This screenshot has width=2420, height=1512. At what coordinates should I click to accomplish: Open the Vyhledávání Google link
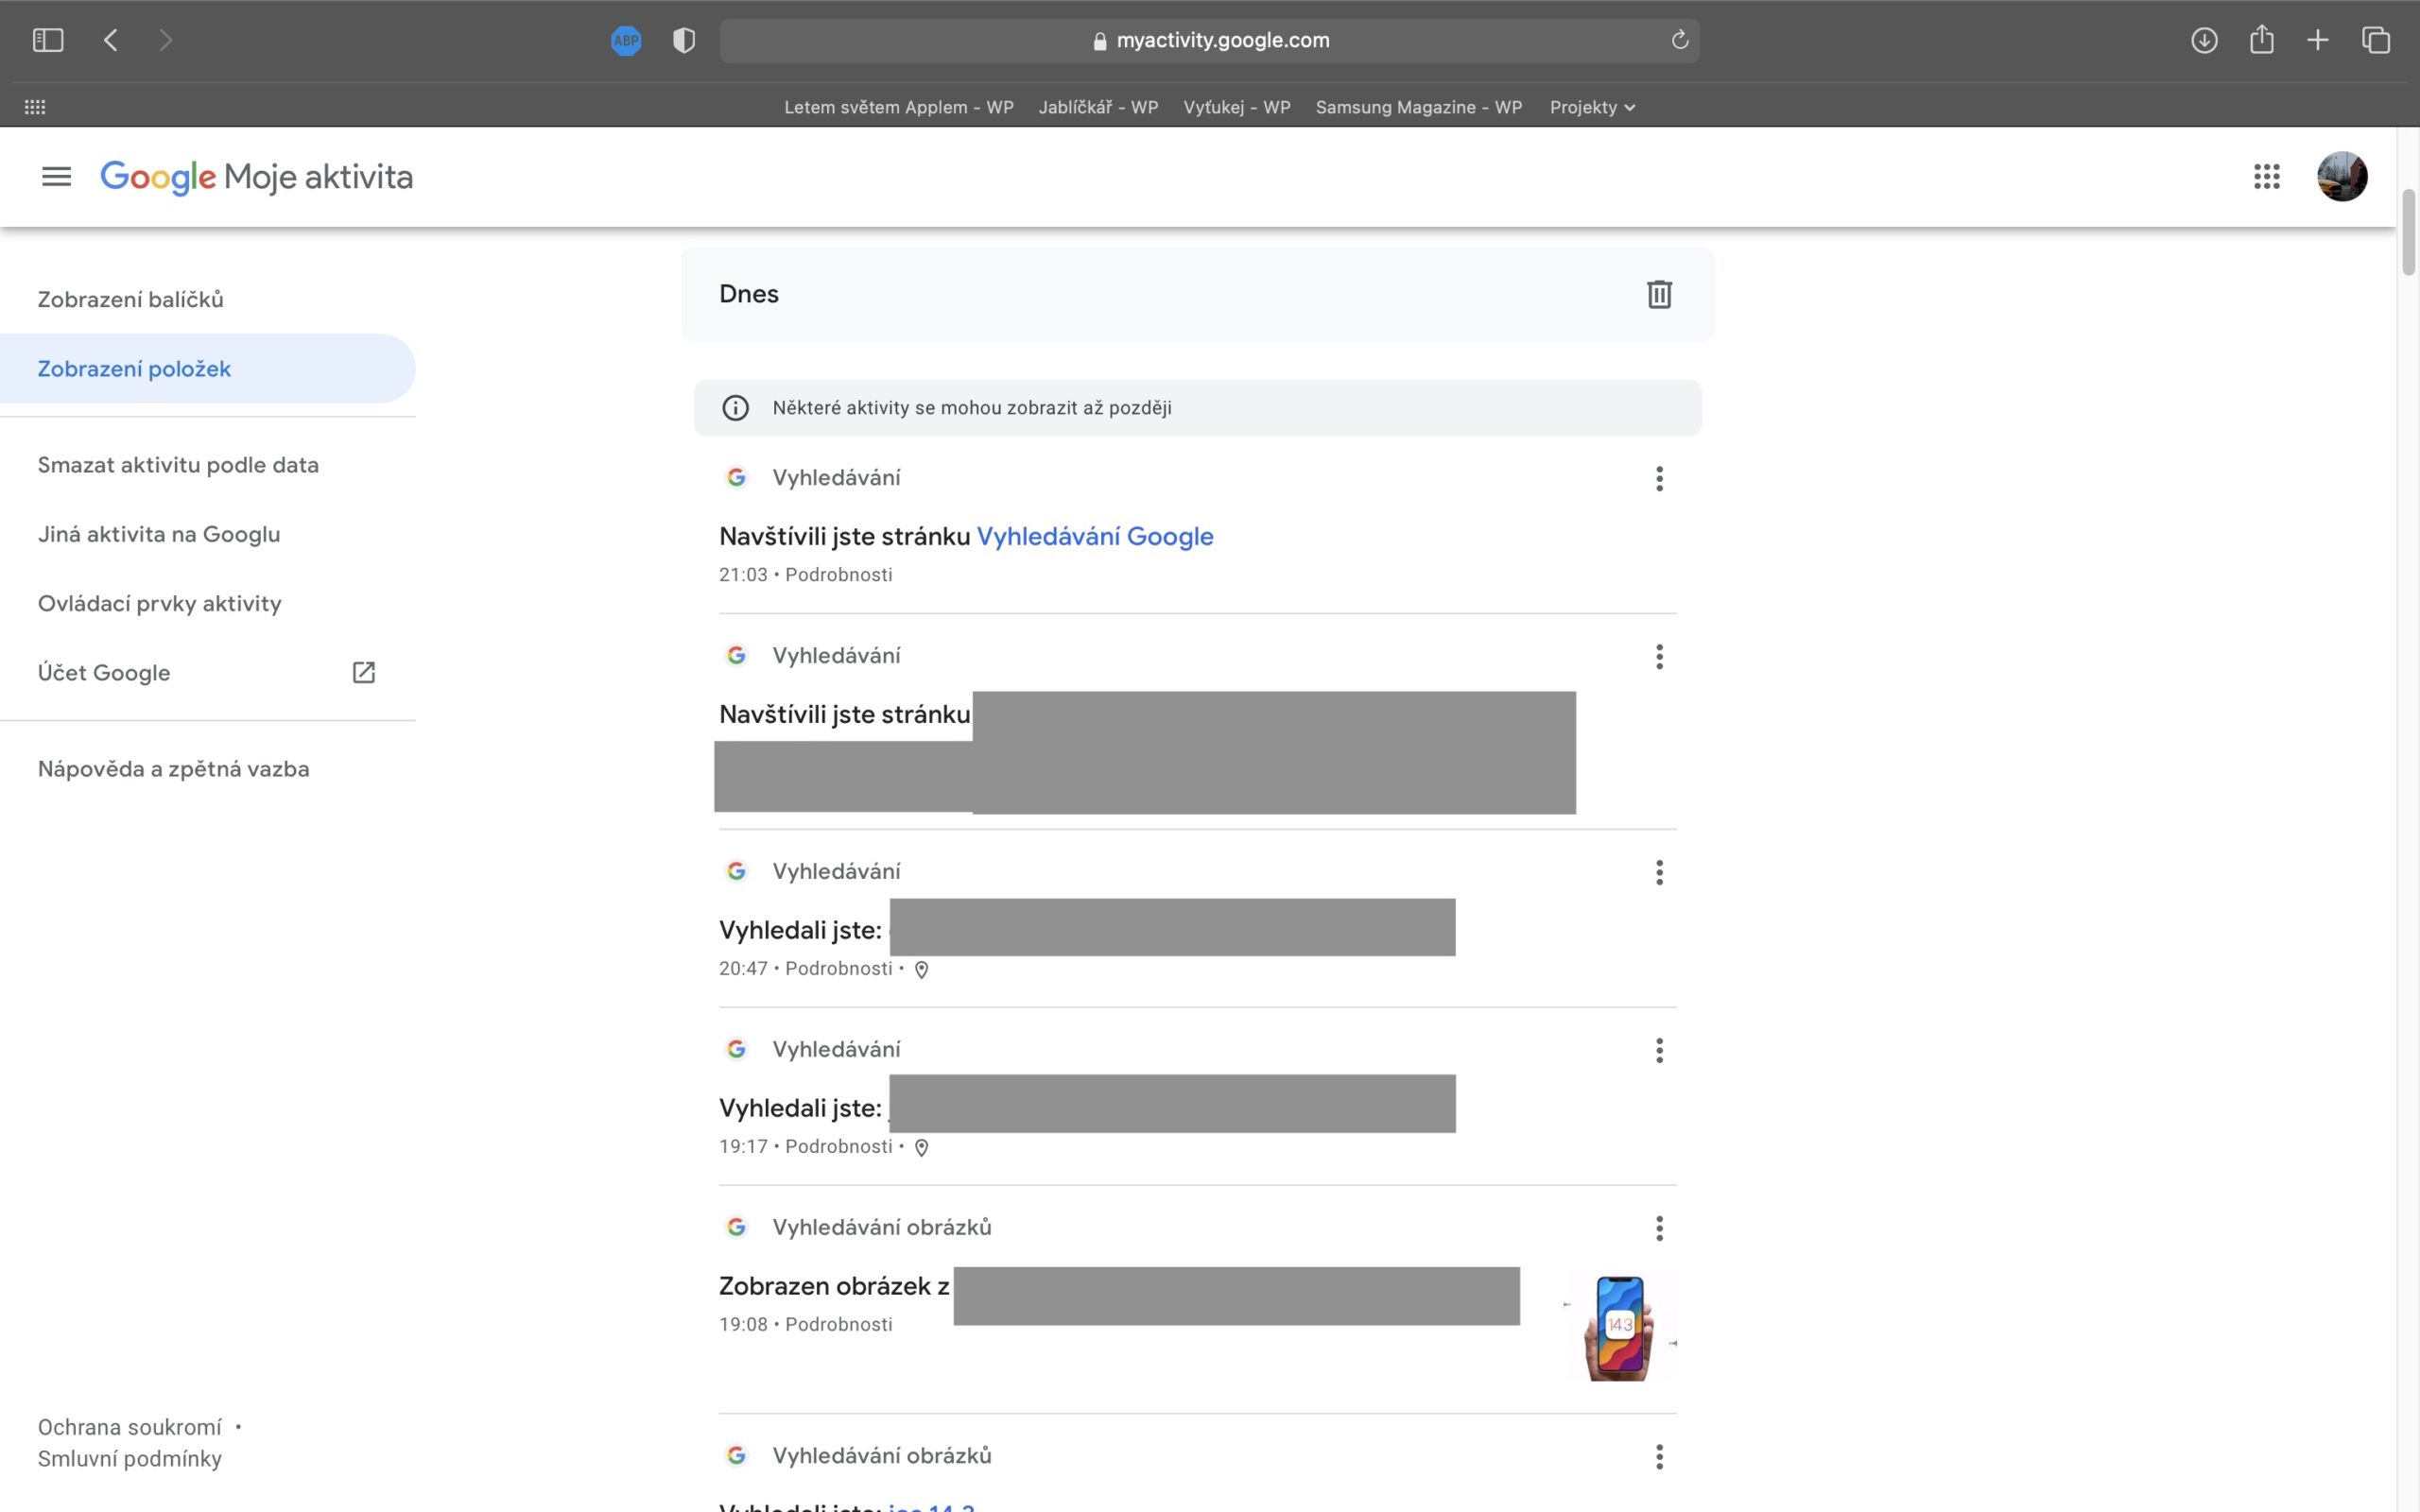point(1094,537)
